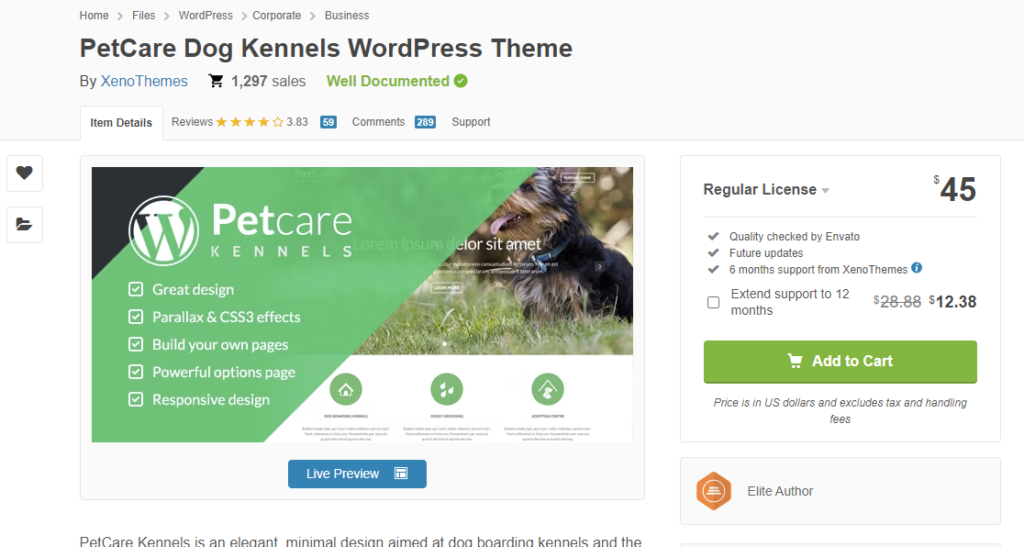This screenshot has height=547, width=1024.
Task: Open the Corporate breadcrumb category
Action: click(277, 15)
